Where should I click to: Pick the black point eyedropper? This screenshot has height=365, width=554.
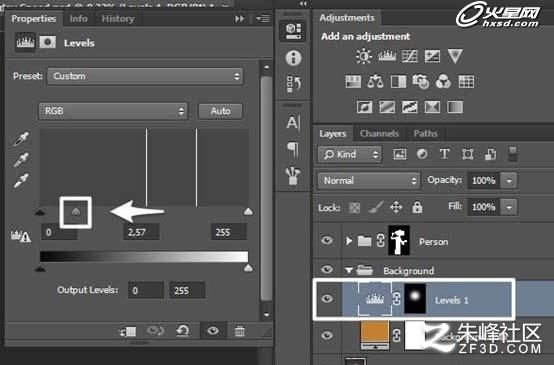(21, 139)
